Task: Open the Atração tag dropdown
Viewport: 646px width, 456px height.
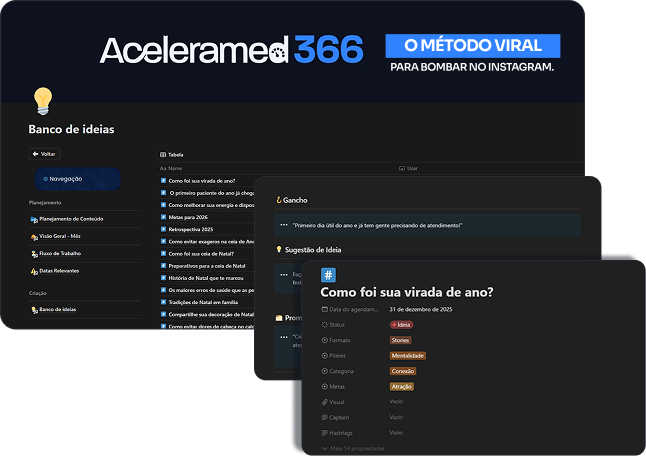Action: 402,387
